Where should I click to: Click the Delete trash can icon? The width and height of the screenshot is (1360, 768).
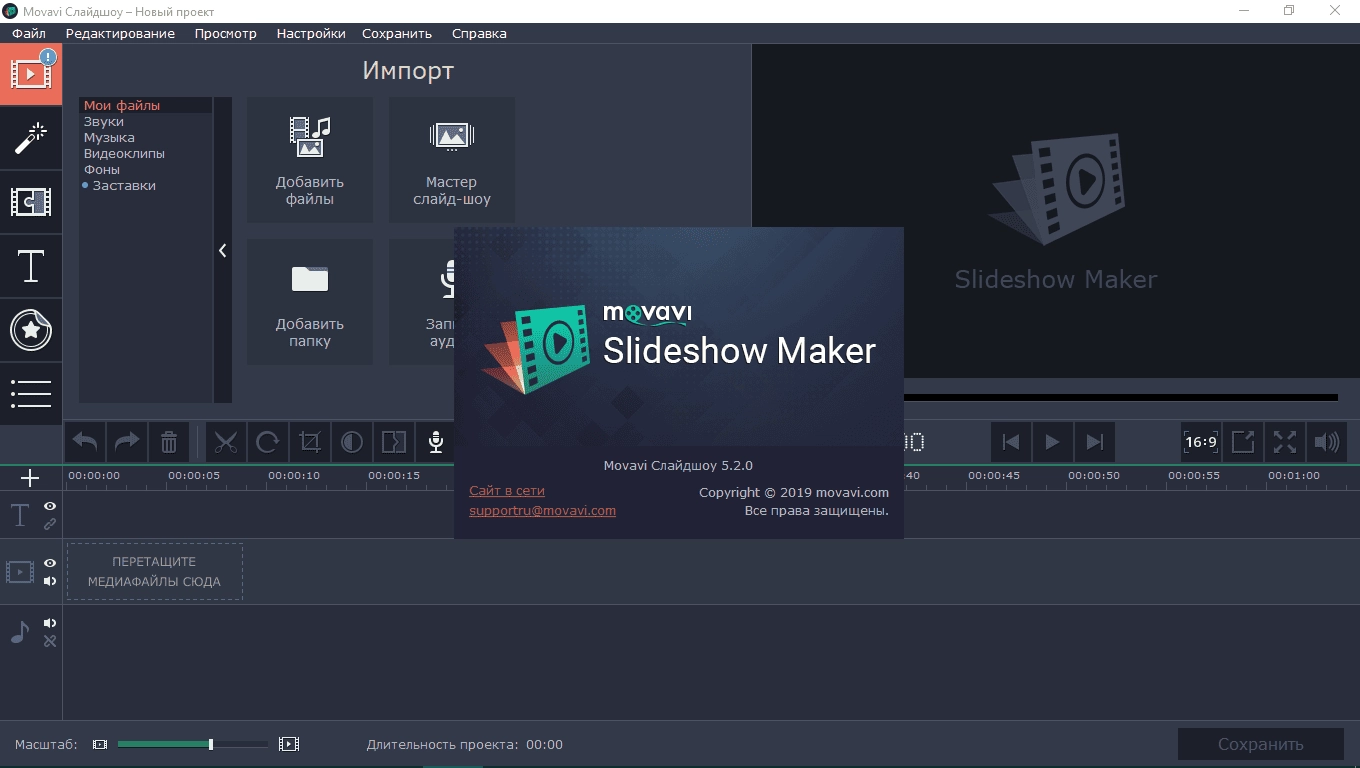[x=169, y=442]
